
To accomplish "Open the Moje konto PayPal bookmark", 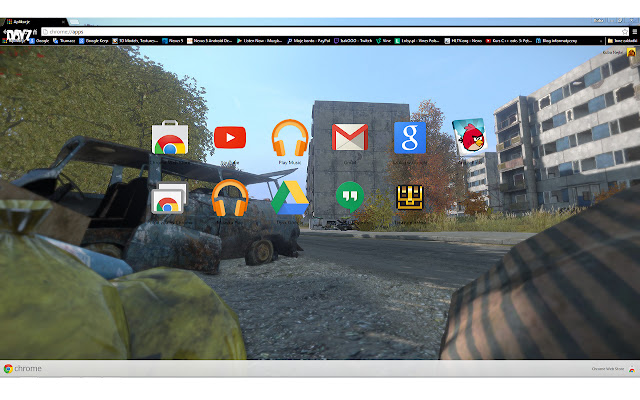I will click(x=309, y=41).
